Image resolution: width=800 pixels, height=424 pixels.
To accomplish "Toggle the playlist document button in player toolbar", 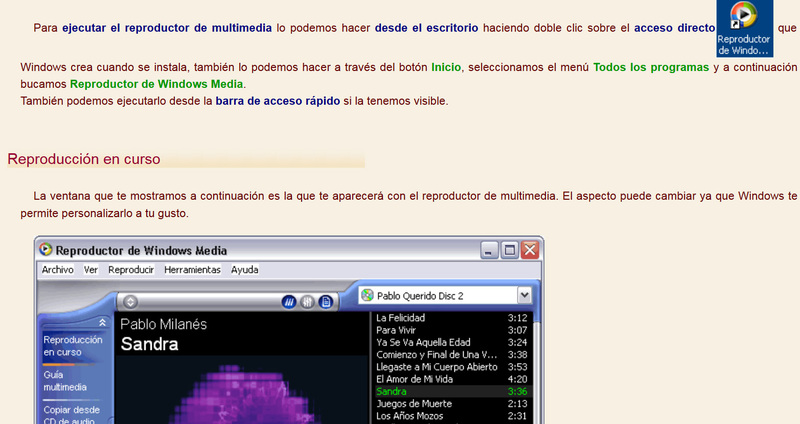I will pyautogui.click(x=326, y=302).
